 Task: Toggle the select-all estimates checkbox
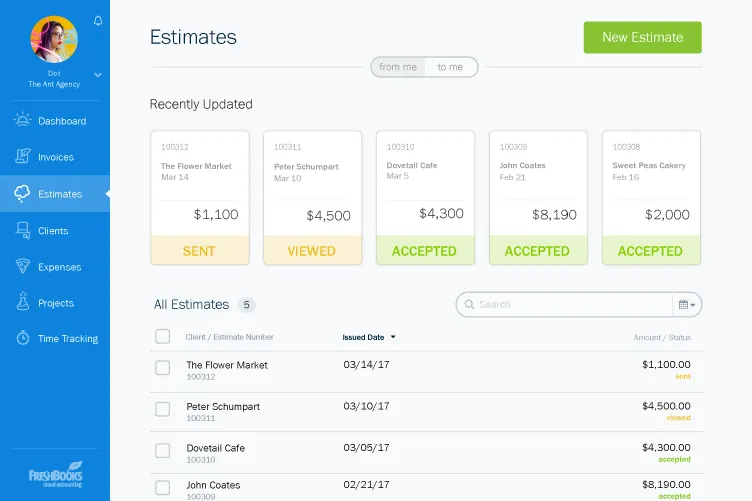(163, 336)
